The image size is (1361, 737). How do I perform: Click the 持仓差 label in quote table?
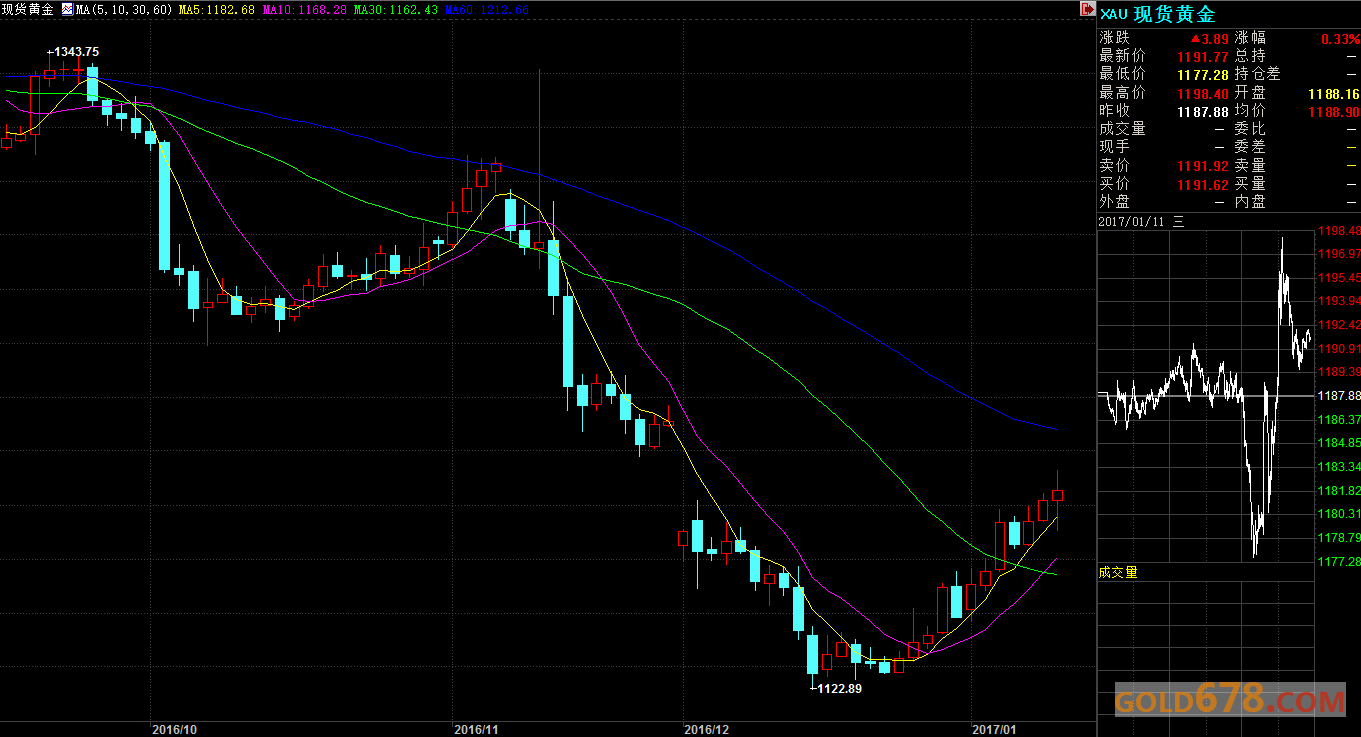(x=1258, y=74)
